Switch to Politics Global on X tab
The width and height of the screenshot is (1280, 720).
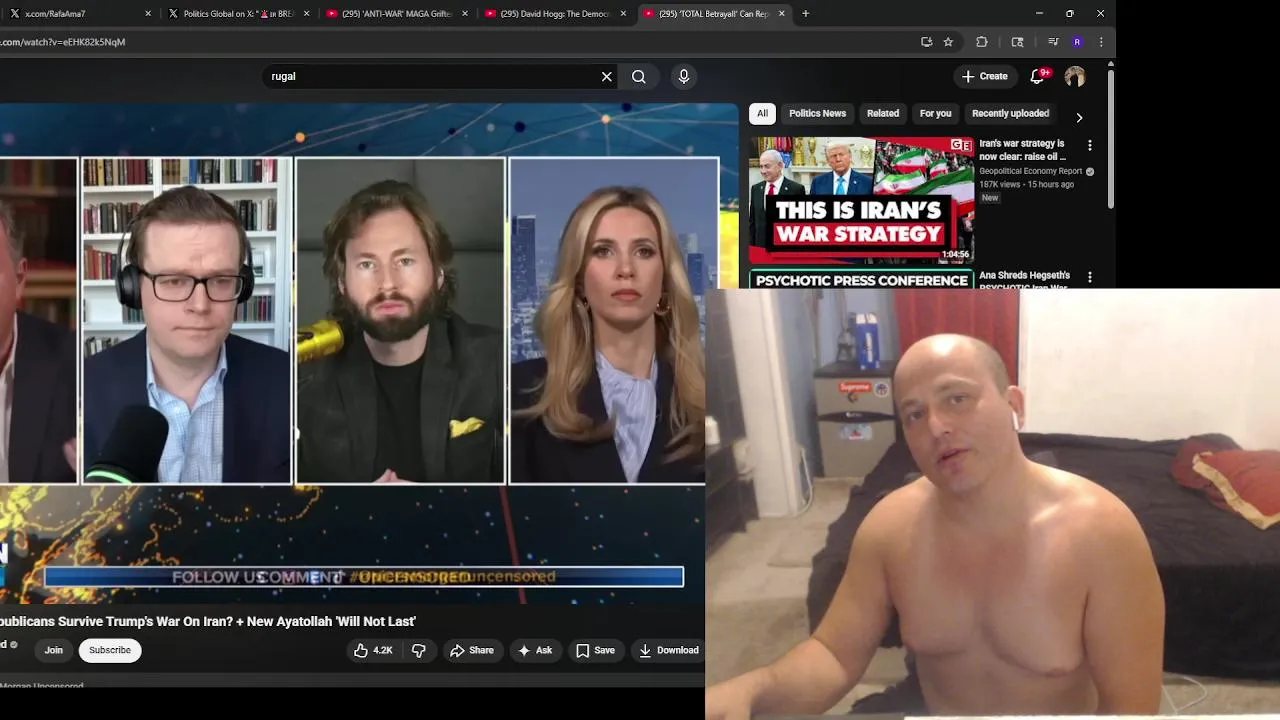237,14
